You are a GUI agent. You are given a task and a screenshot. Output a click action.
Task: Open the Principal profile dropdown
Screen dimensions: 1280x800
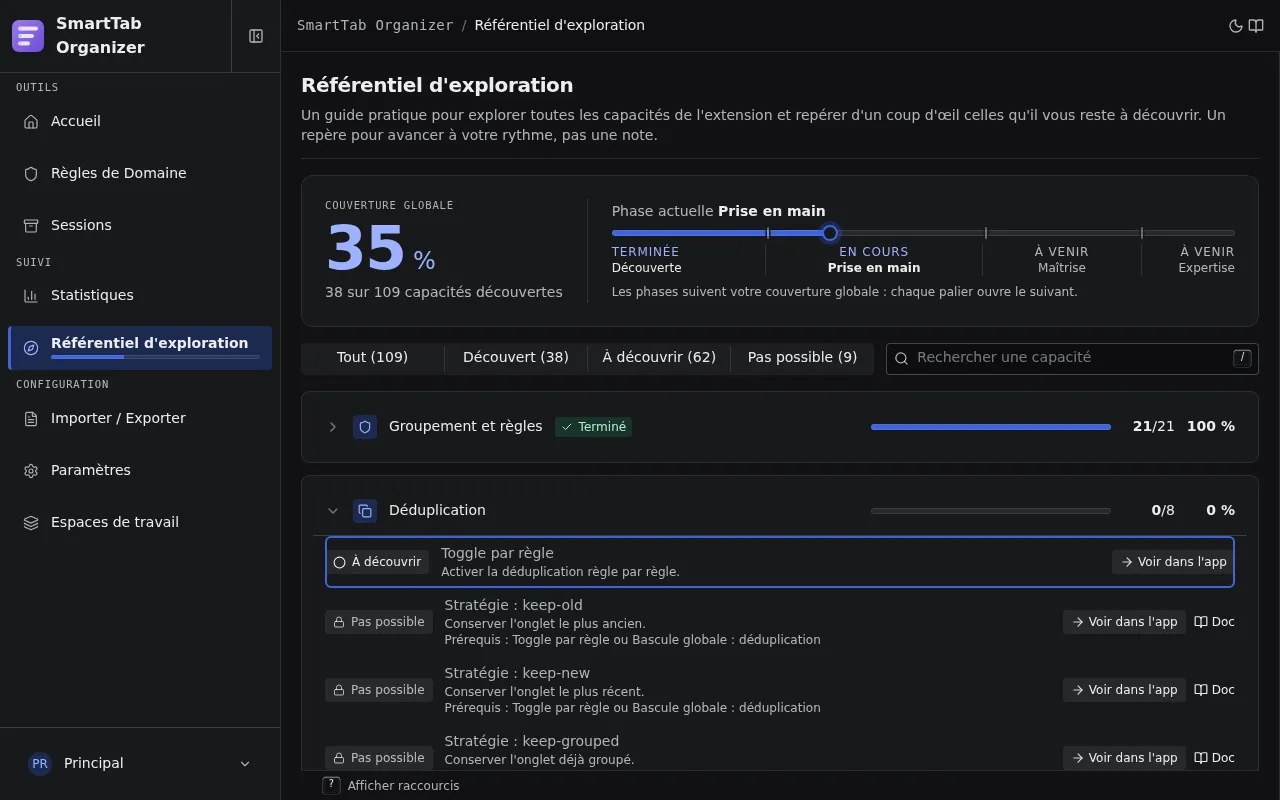(x=140, y=763)
